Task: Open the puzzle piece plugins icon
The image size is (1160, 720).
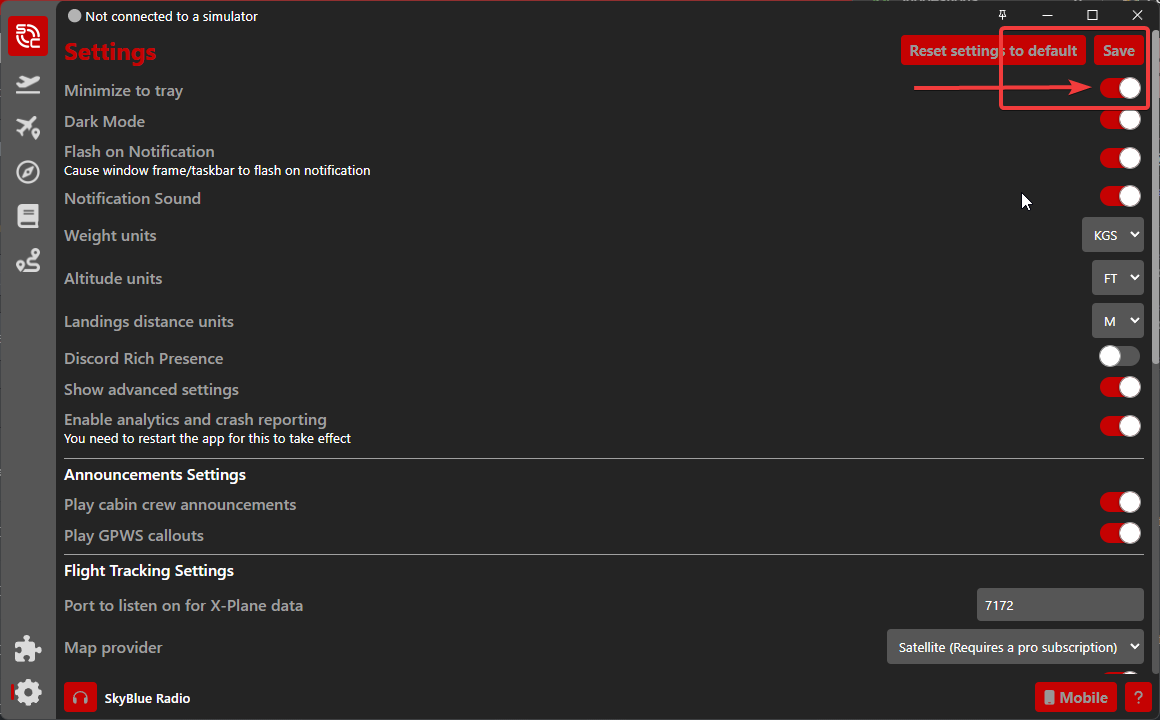Action: coord(28,649)
